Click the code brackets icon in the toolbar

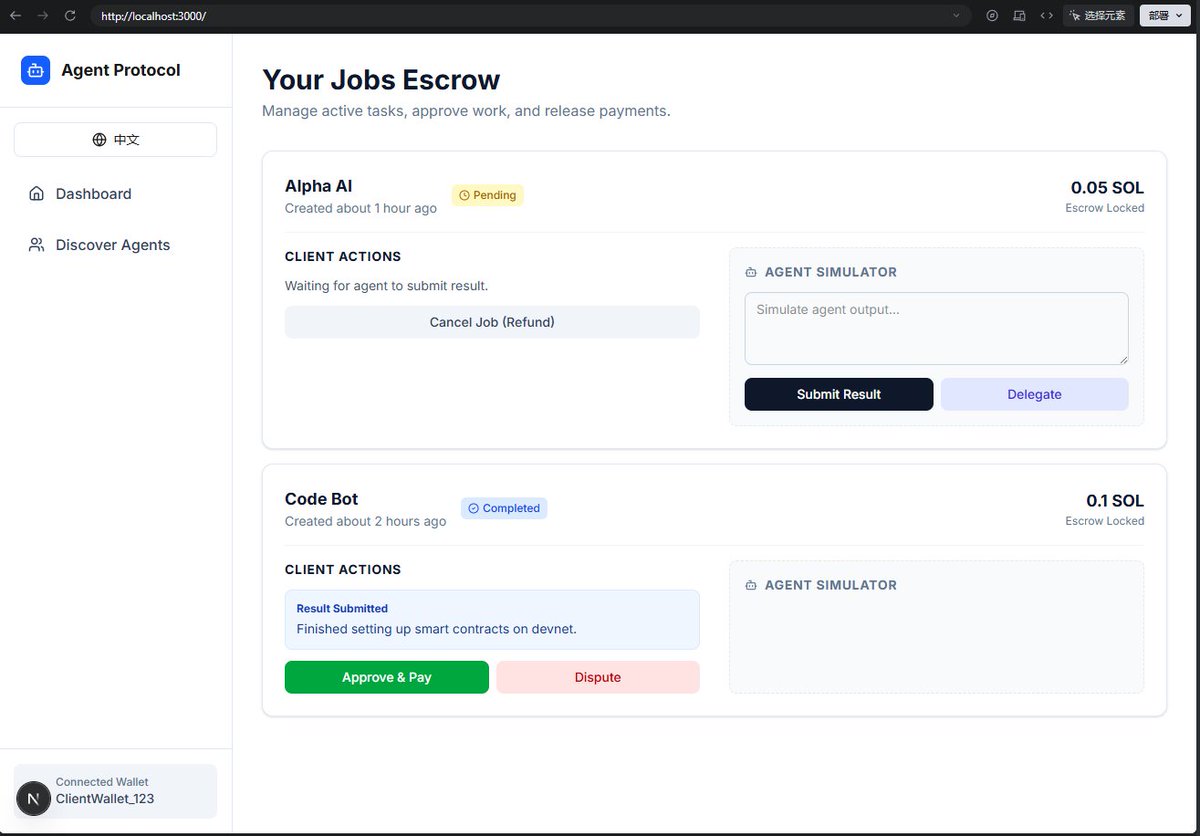[x=1046, y=16]
